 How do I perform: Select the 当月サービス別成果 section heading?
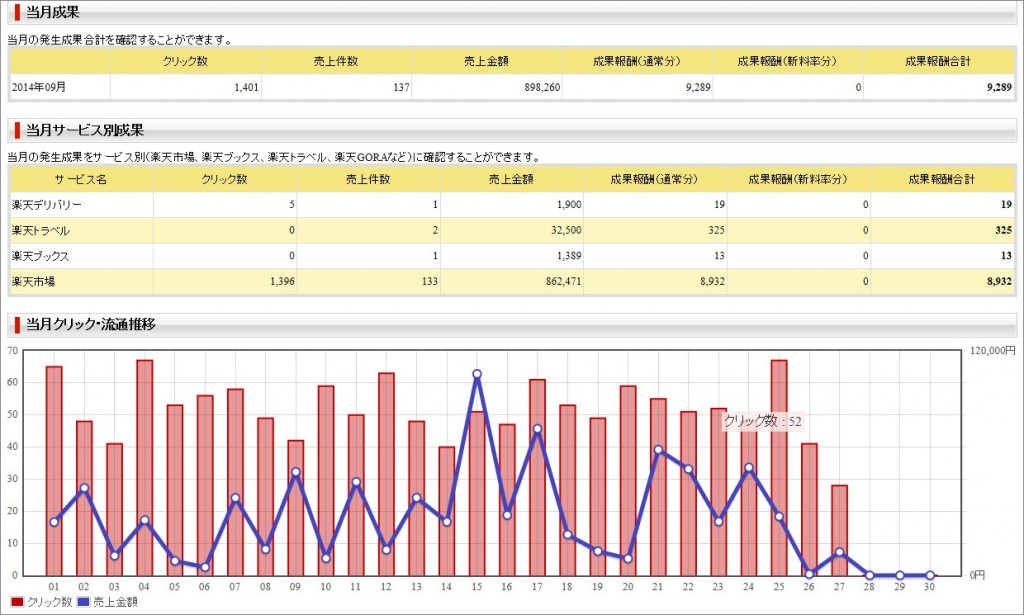[85, 130]
